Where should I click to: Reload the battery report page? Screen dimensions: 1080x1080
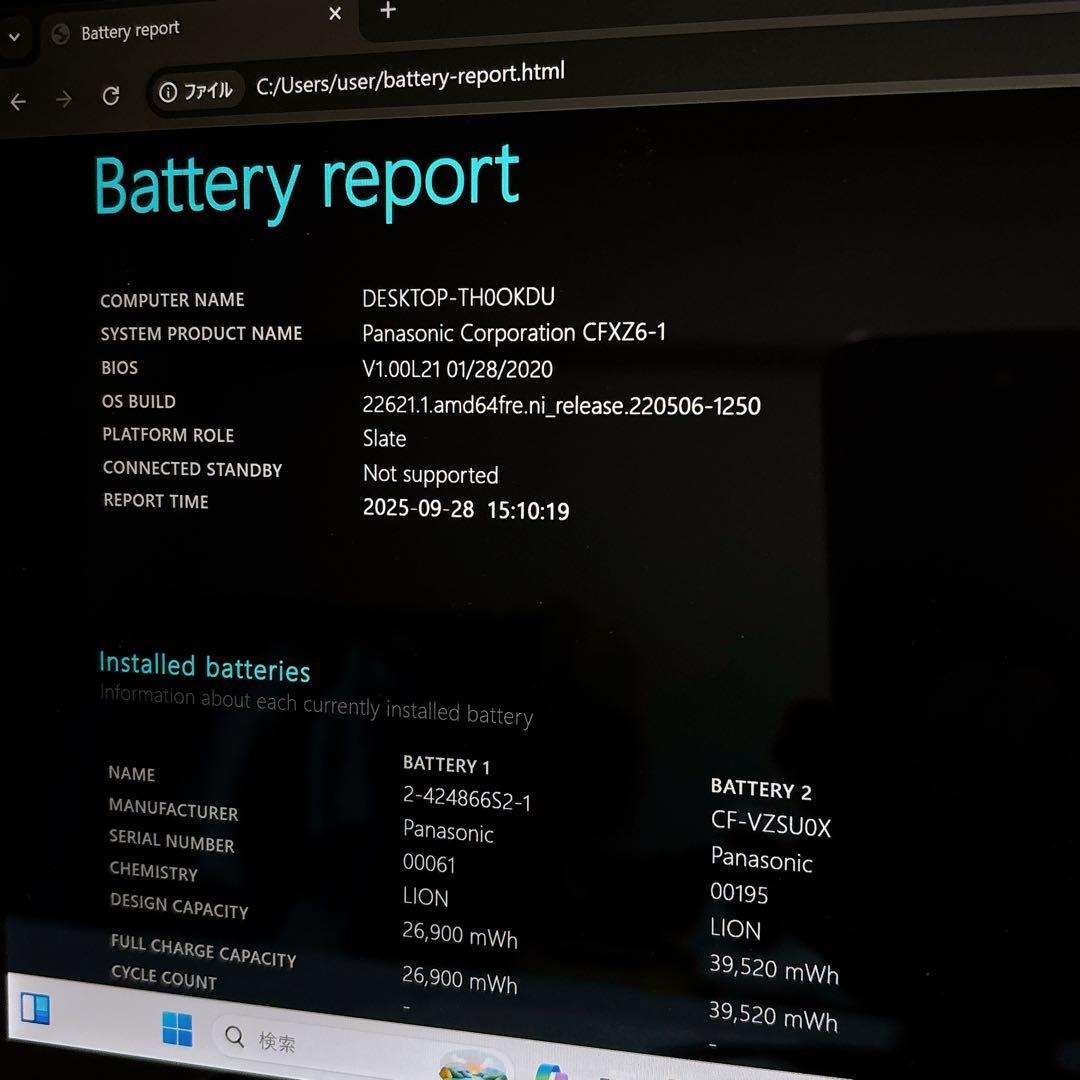[111, 96]
